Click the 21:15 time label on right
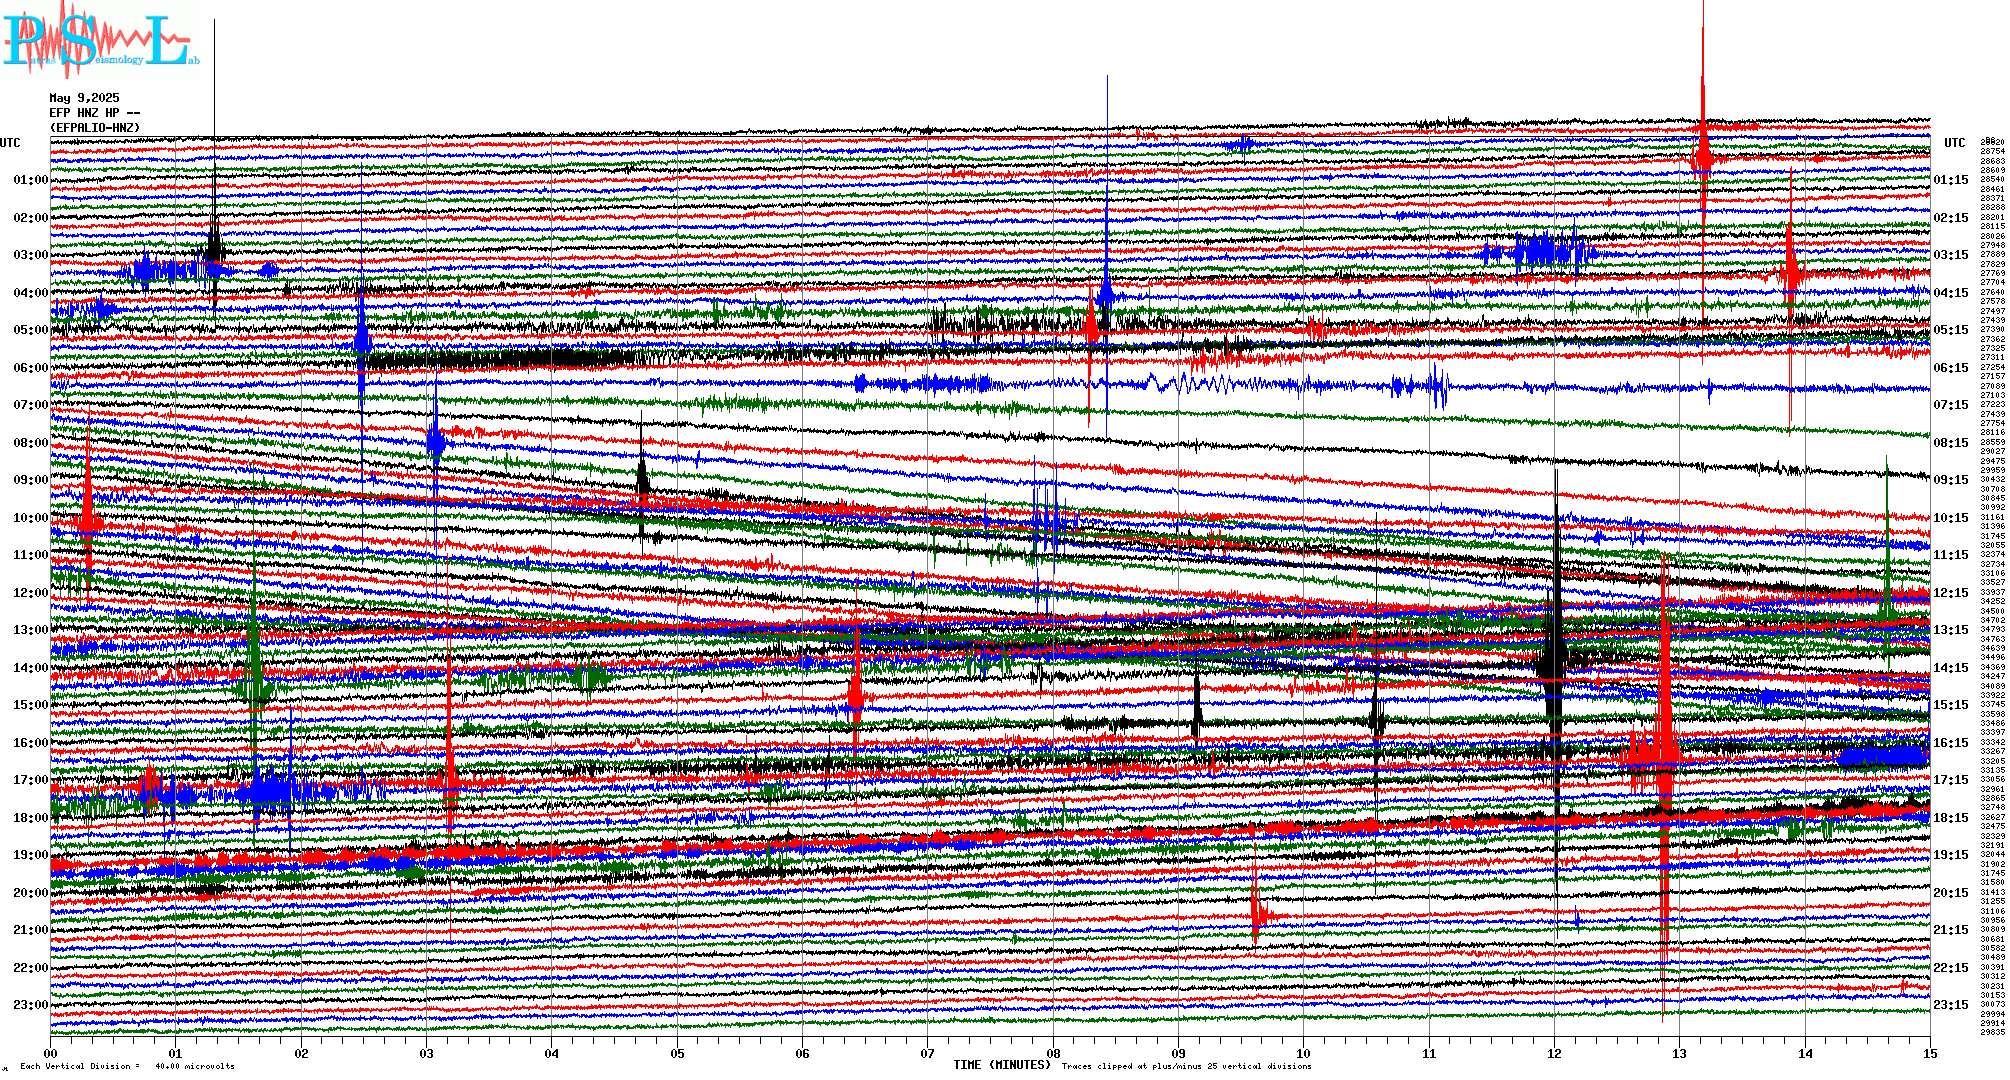The width and height of the screenshot is (2010, 1080). [1950, 930]
